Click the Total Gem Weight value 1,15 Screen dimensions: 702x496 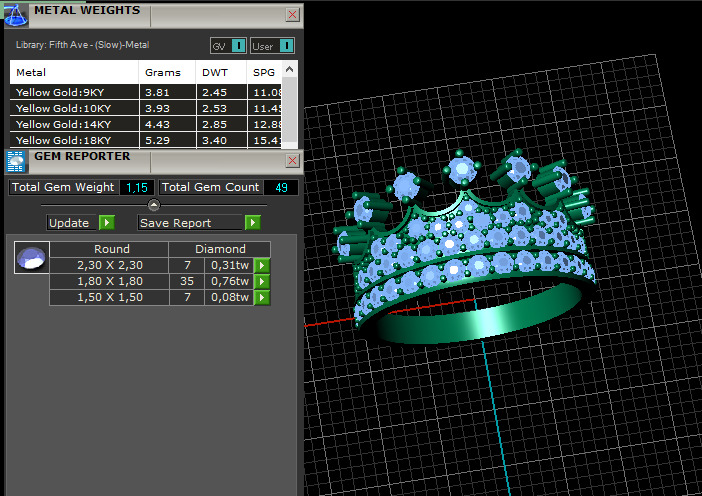point(137,188)
